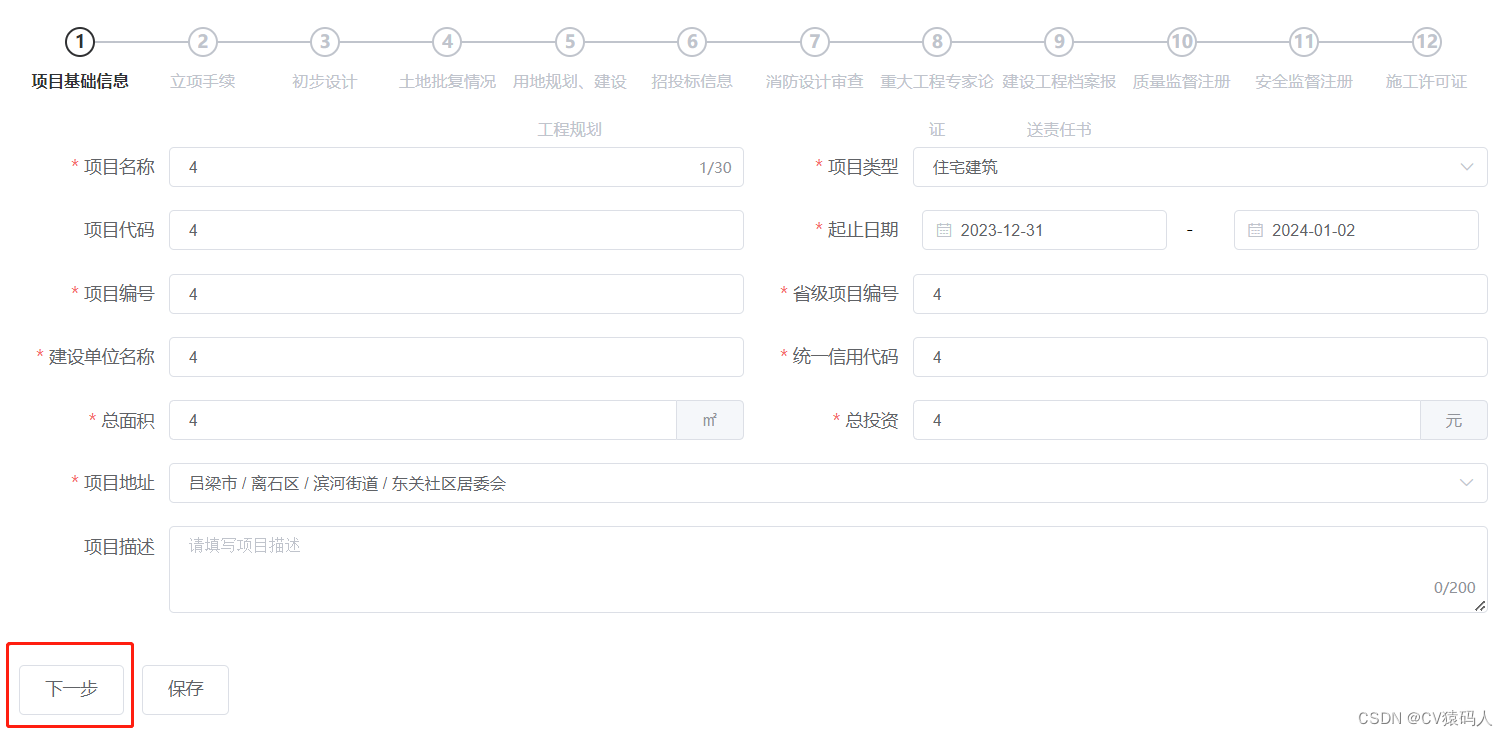
Task: Focus the 总投资 input field
Action: coord(1167,420)
